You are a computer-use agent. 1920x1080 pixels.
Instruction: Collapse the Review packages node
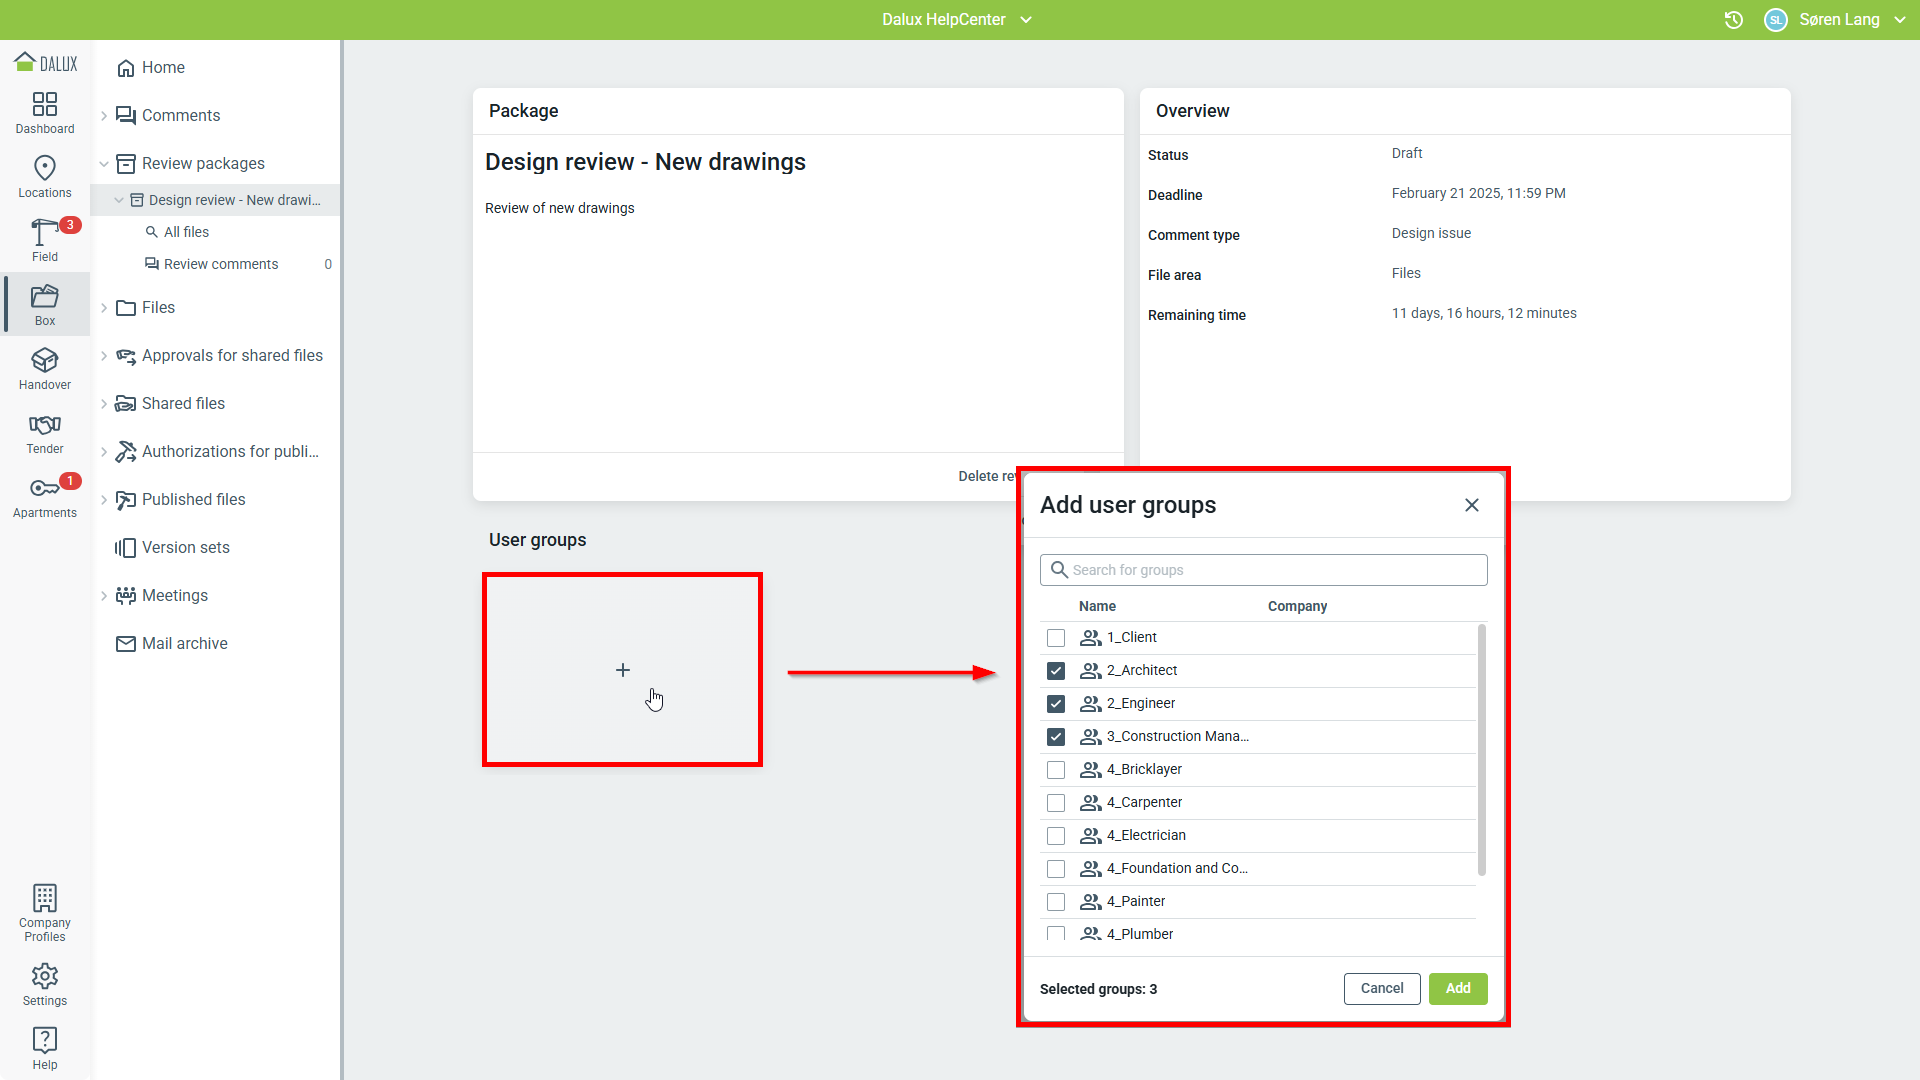tap(104, 164)
